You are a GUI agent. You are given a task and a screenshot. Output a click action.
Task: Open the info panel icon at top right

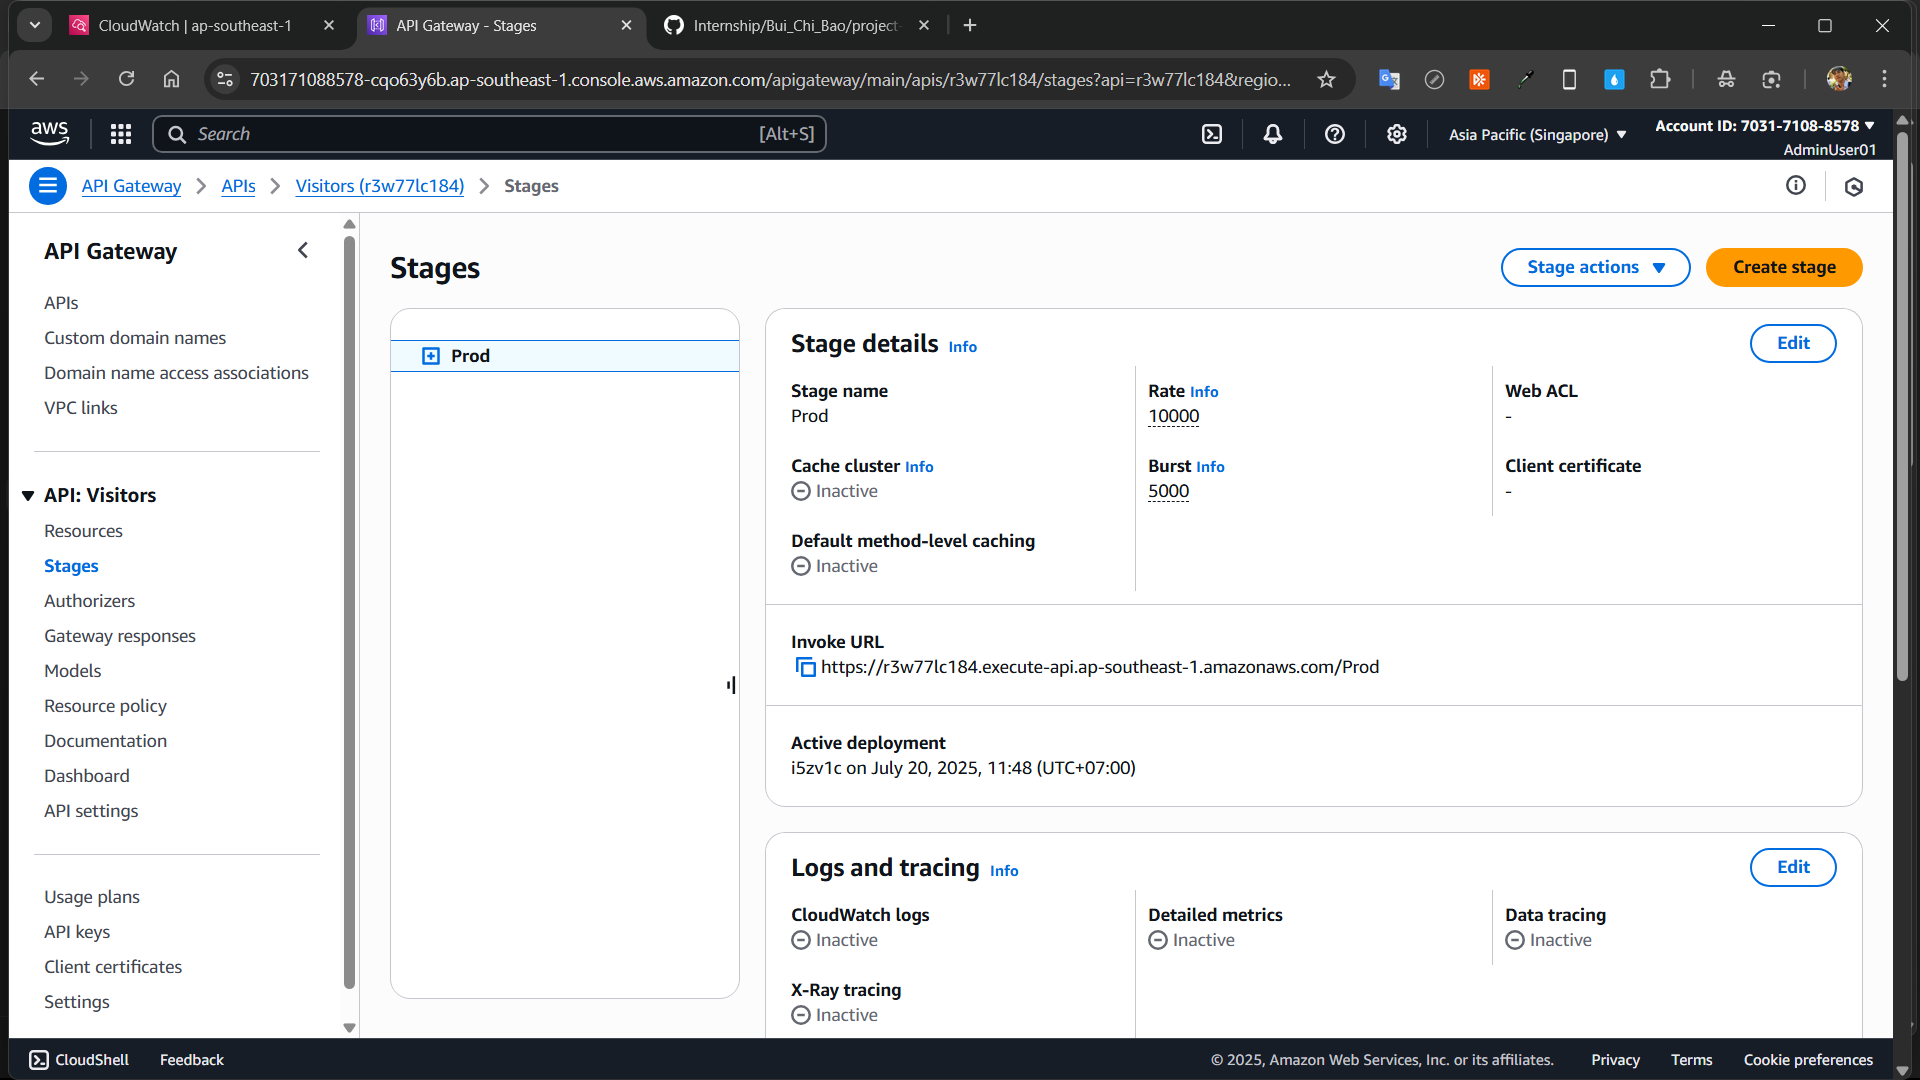pos(1796,186)
